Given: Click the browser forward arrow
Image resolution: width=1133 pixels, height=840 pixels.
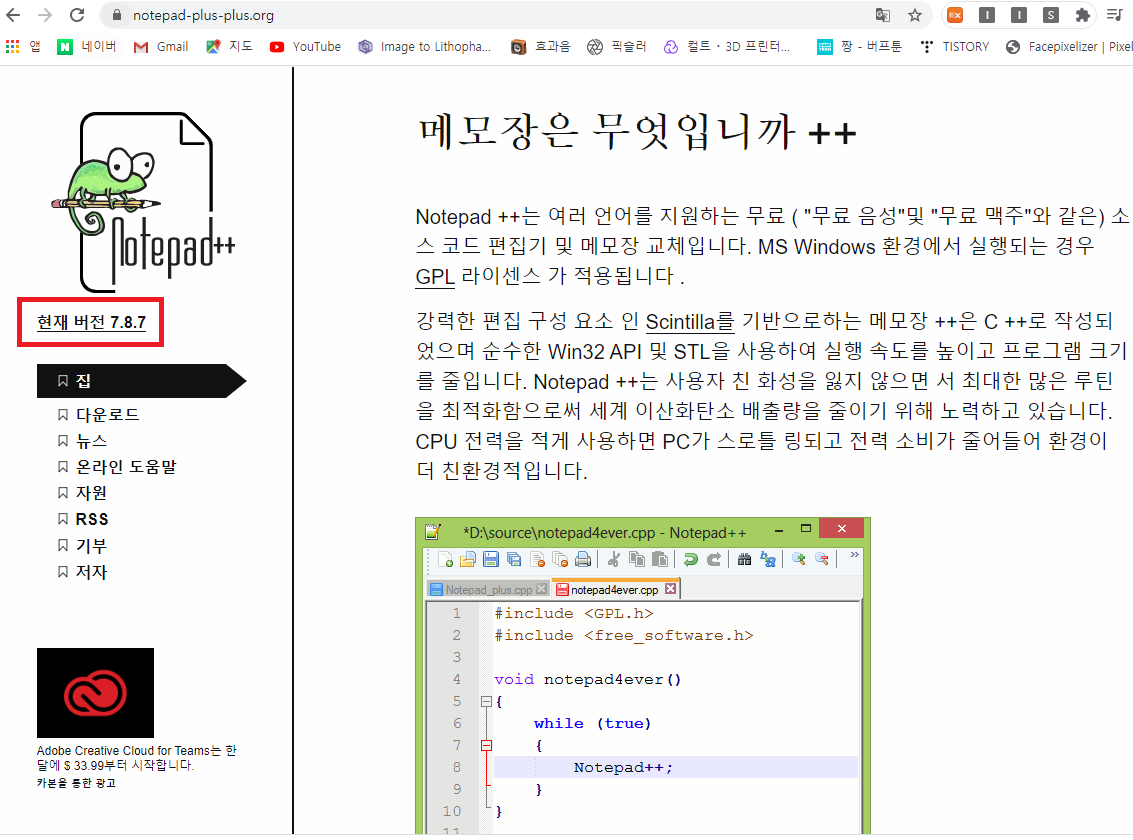Looking at the screenshot, I should 45,15.
